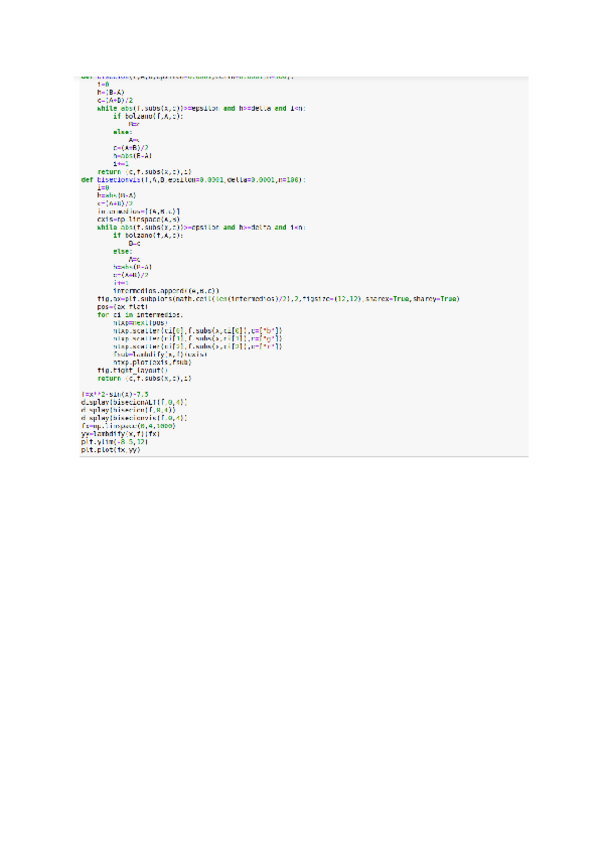Click the 'axis=np.linspace' line
The image size is (600, 848).
click(139, 220)
